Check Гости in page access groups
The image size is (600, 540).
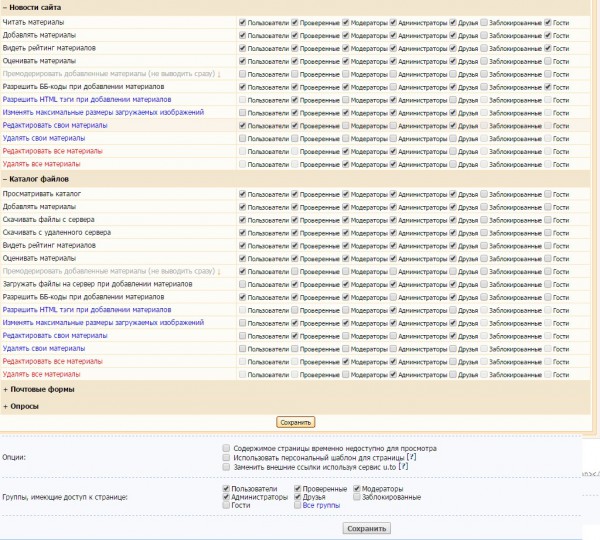(x=226, y=505)
